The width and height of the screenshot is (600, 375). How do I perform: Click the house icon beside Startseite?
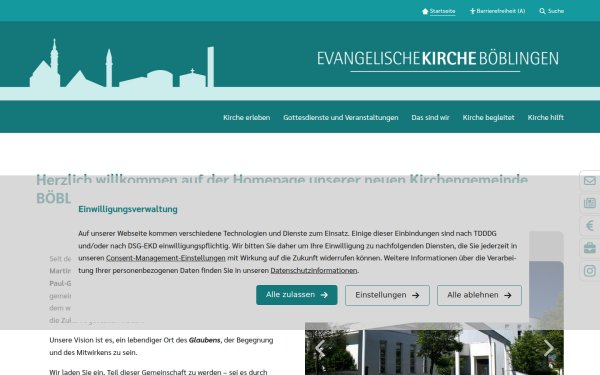(425, 11)
